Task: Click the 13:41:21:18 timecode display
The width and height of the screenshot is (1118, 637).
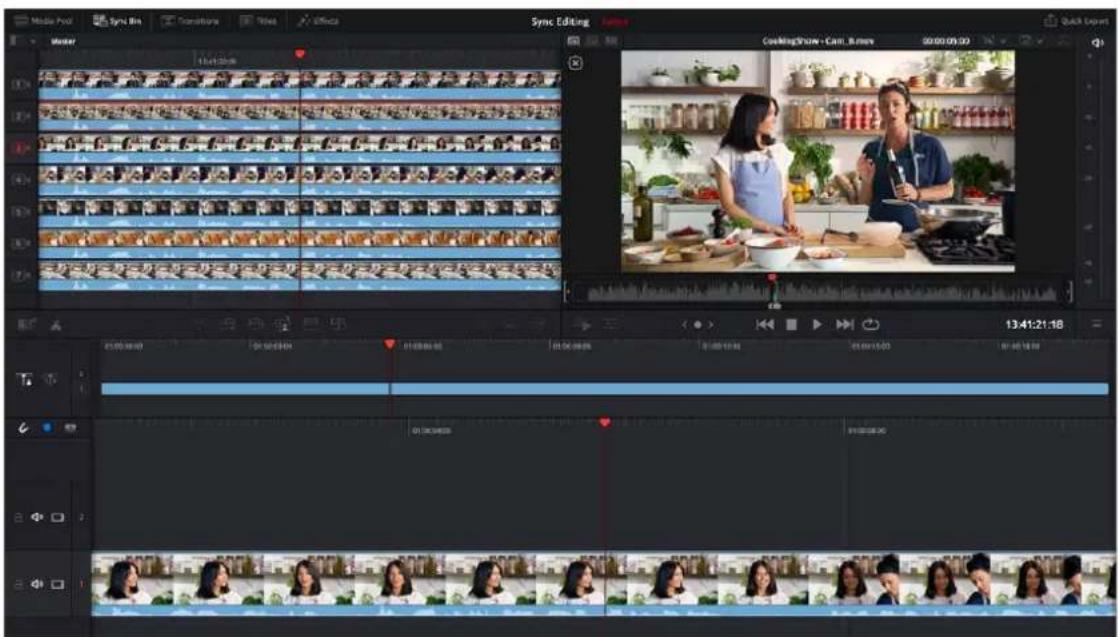Action: [1034, 325]
